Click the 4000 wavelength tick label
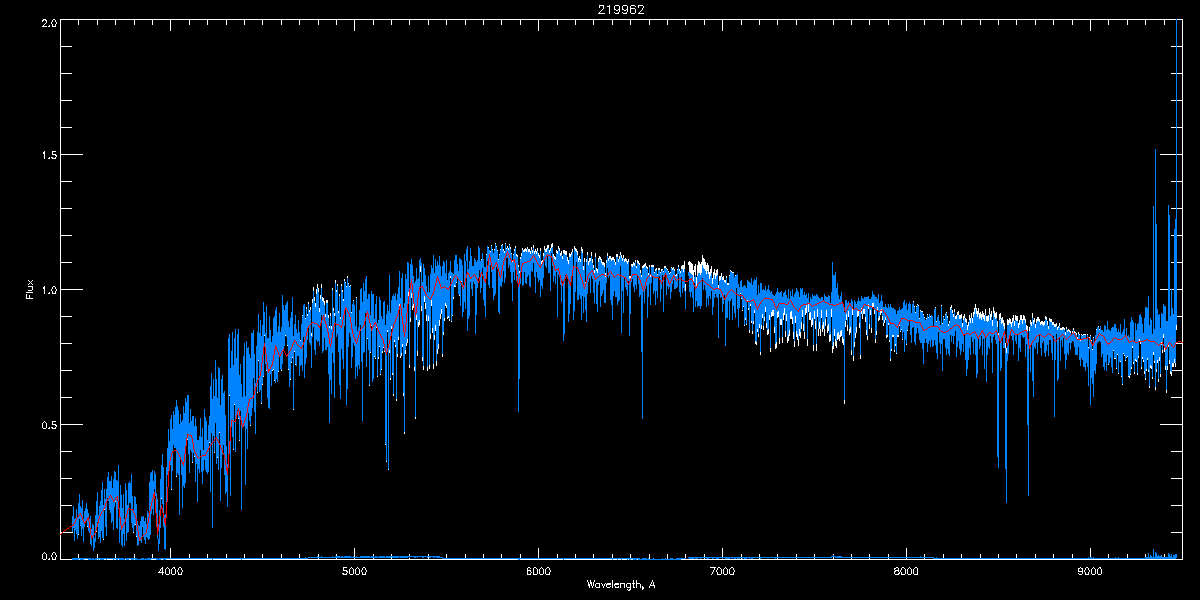The image size is (1200, 600). (x=170, y=572)
